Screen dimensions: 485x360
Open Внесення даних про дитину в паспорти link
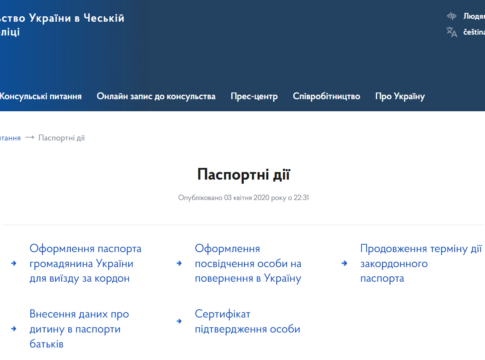(79, 329)
